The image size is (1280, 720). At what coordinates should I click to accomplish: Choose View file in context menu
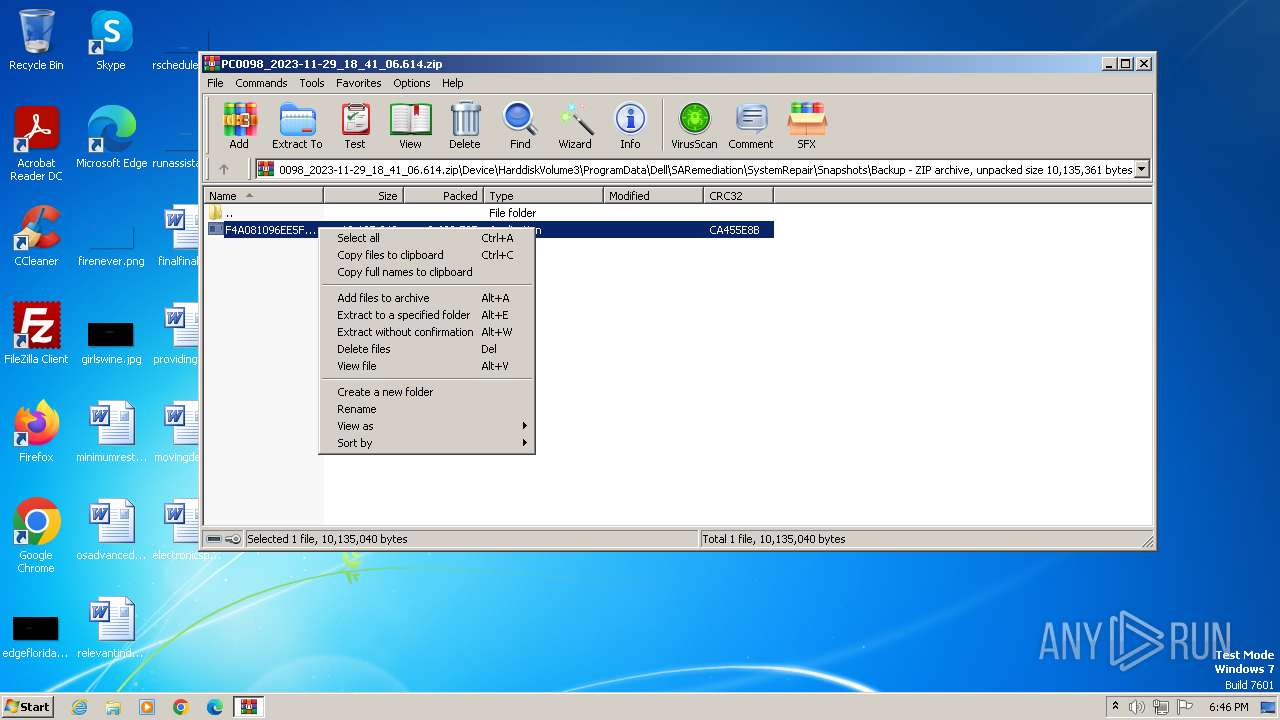pos(427,366)
